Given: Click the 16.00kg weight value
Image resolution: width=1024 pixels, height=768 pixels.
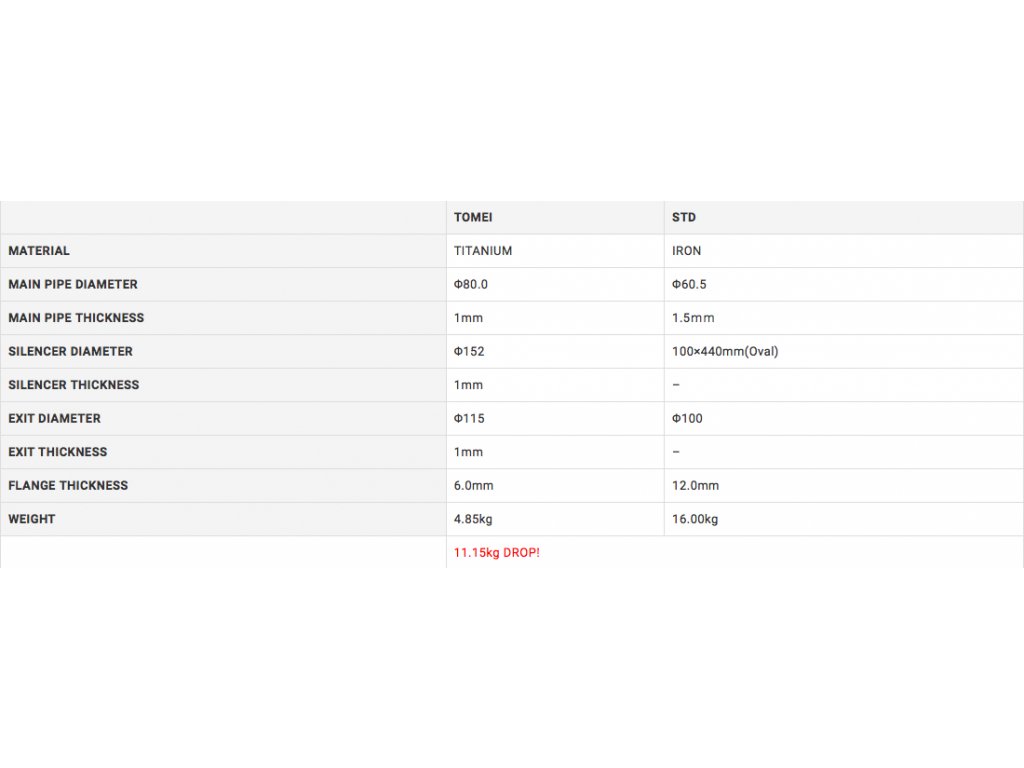Looking at the screenshot, I should [x=695, y=519].
